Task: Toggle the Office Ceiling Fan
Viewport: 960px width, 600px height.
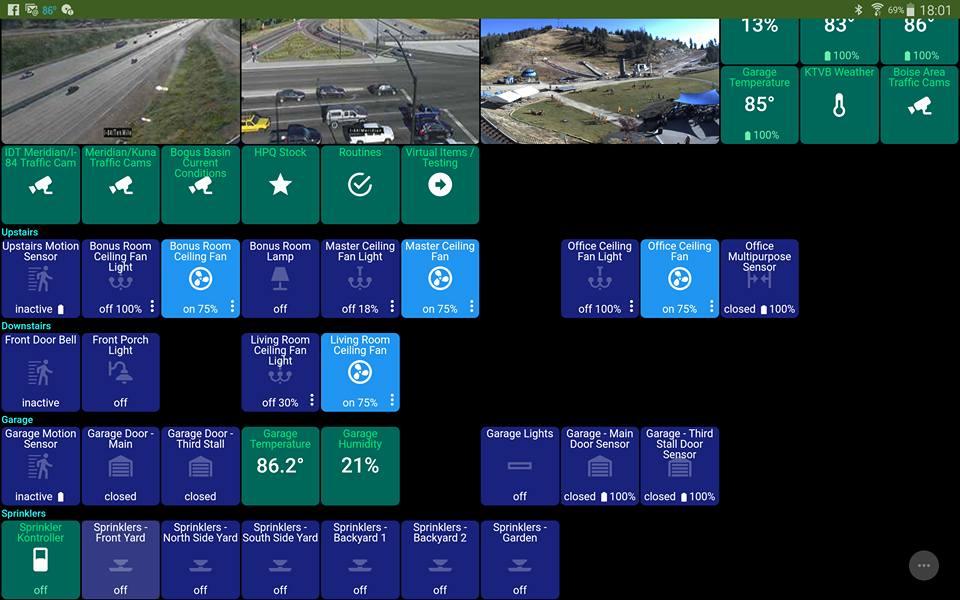Action: pos(680,279)
